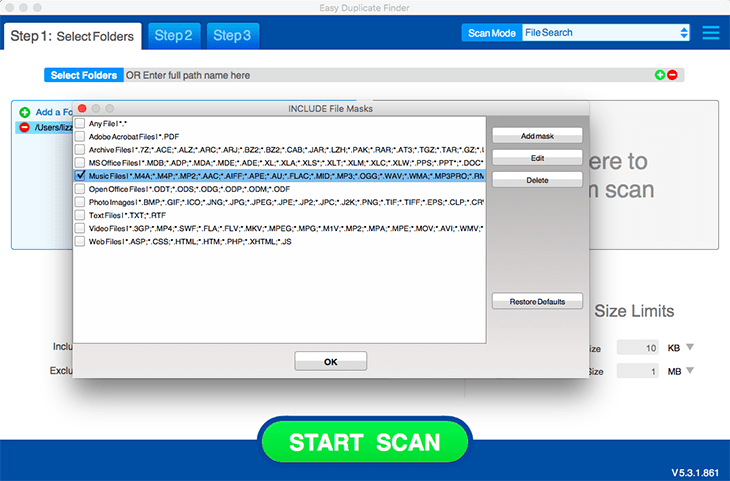Confirm the dialog with OK
This screenshot has height=481, width=730.
pyautogui.click(x=331, y=362)
